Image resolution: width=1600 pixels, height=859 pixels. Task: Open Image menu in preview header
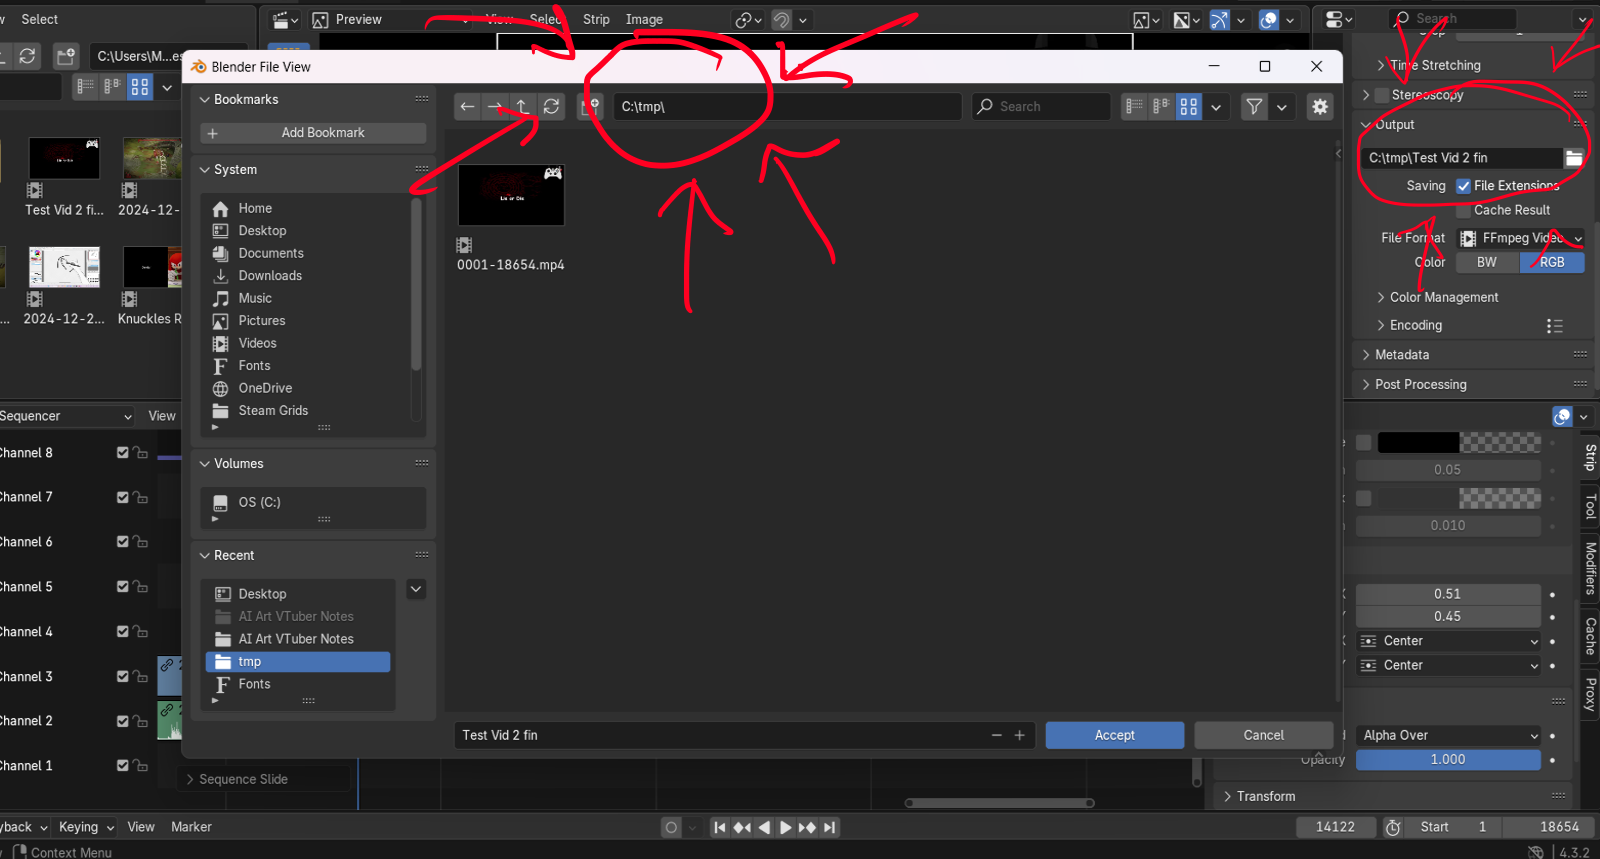click(x=644, y=19)
